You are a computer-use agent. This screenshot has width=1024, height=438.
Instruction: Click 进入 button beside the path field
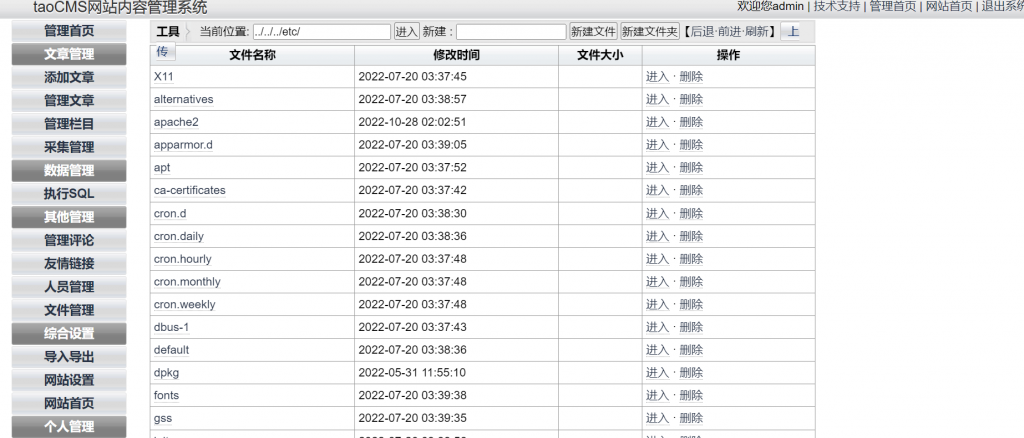pos(406,32)
